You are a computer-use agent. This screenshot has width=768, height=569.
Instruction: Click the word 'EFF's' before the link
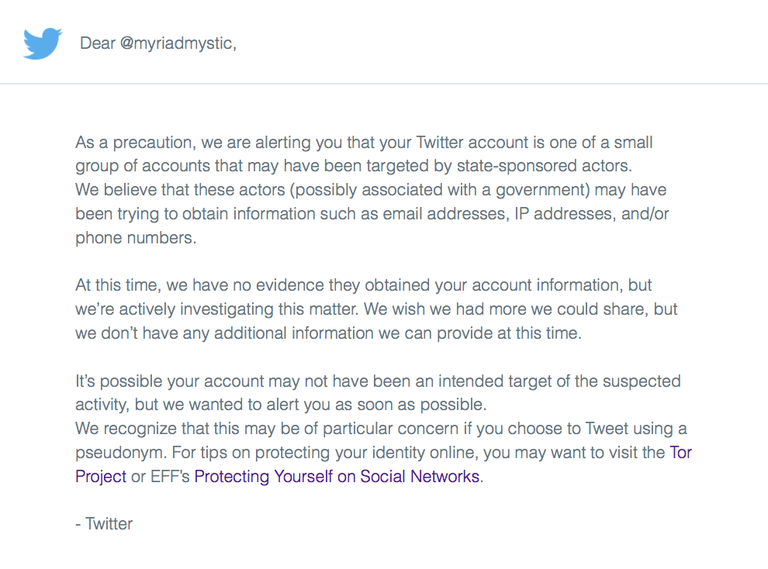[x=170, y=476]
